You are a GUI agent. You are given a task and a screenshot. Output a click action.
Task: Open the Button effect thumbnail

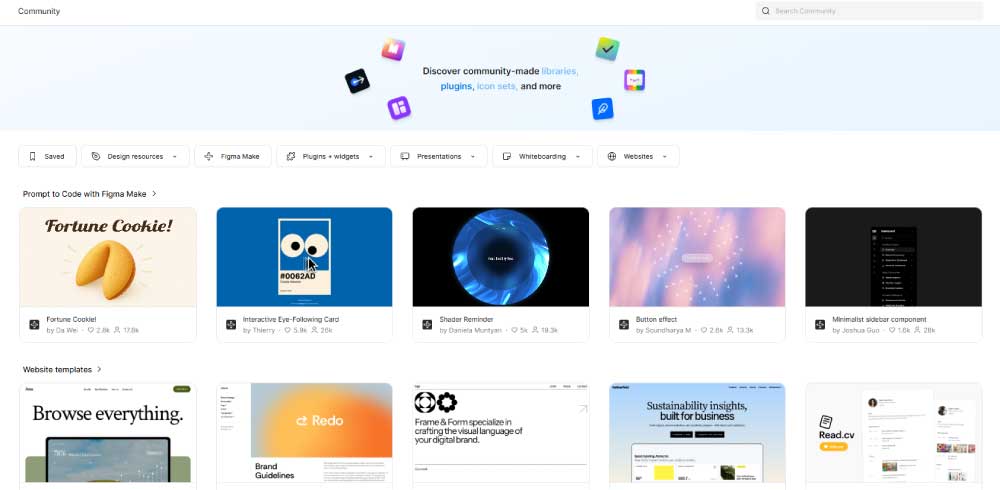[x=697, y=257]
